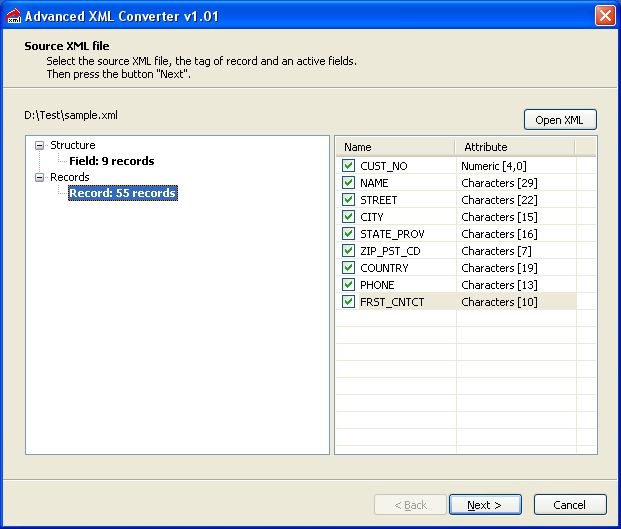
Task: Uncheck the CITY field checkbox
Action: 348,217
